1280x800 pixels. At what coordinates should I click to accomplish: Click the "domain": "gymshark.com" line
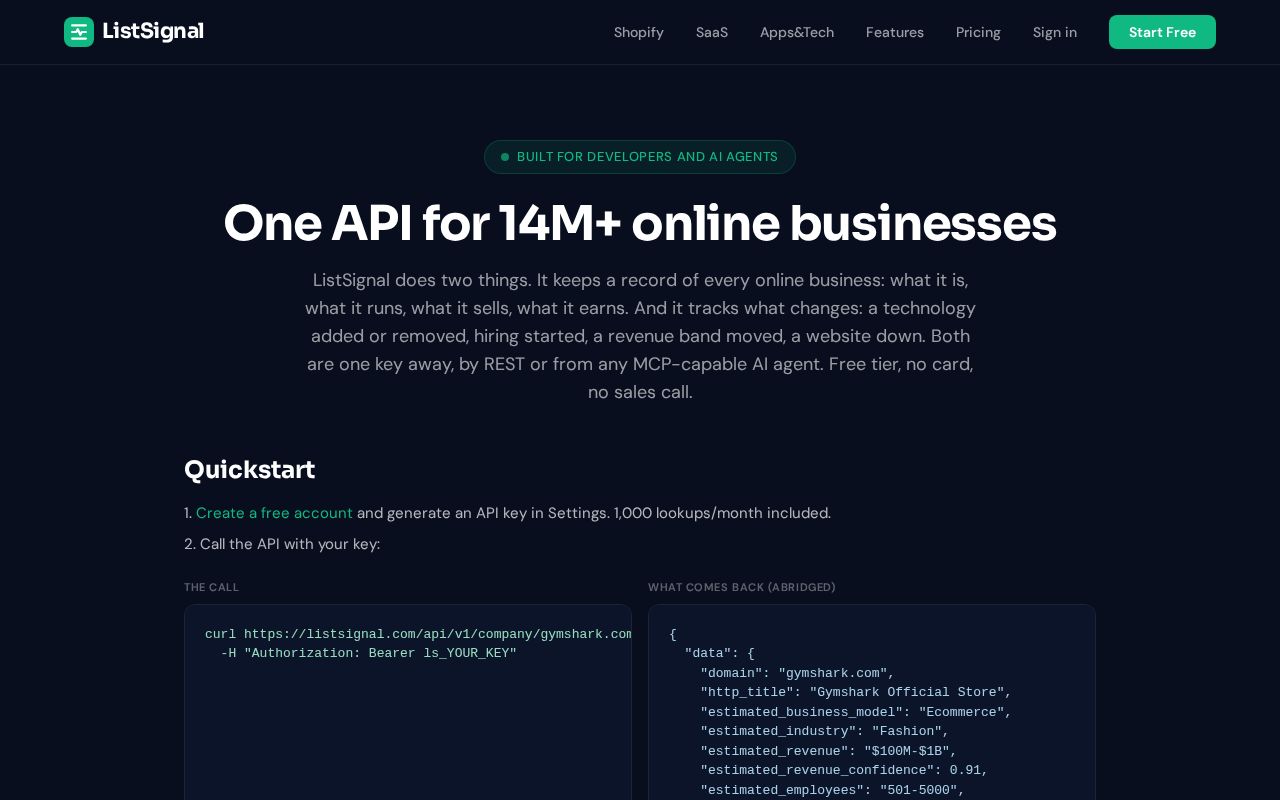(x=797, y=673)
